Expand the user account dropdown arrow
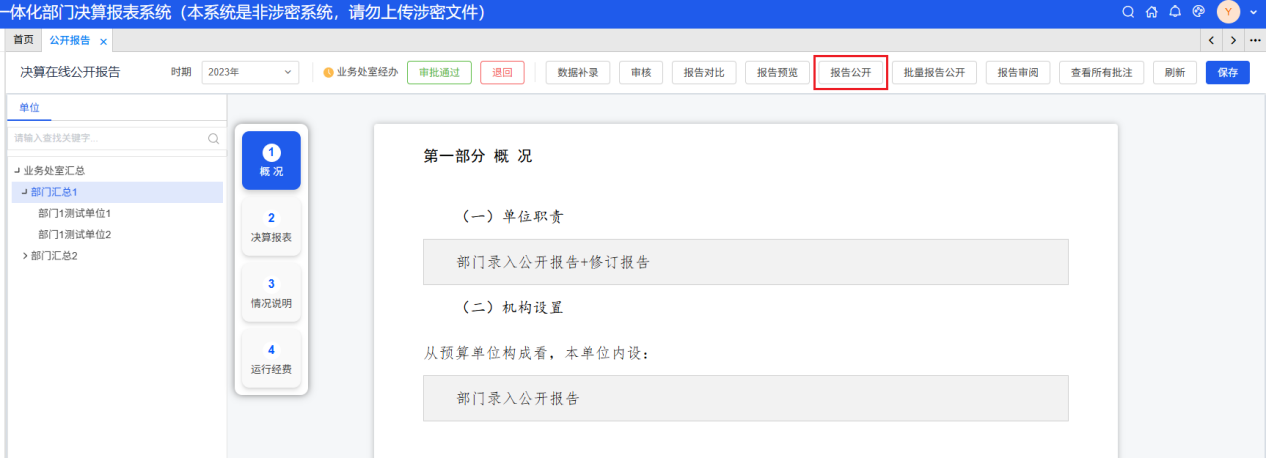 1254,12
